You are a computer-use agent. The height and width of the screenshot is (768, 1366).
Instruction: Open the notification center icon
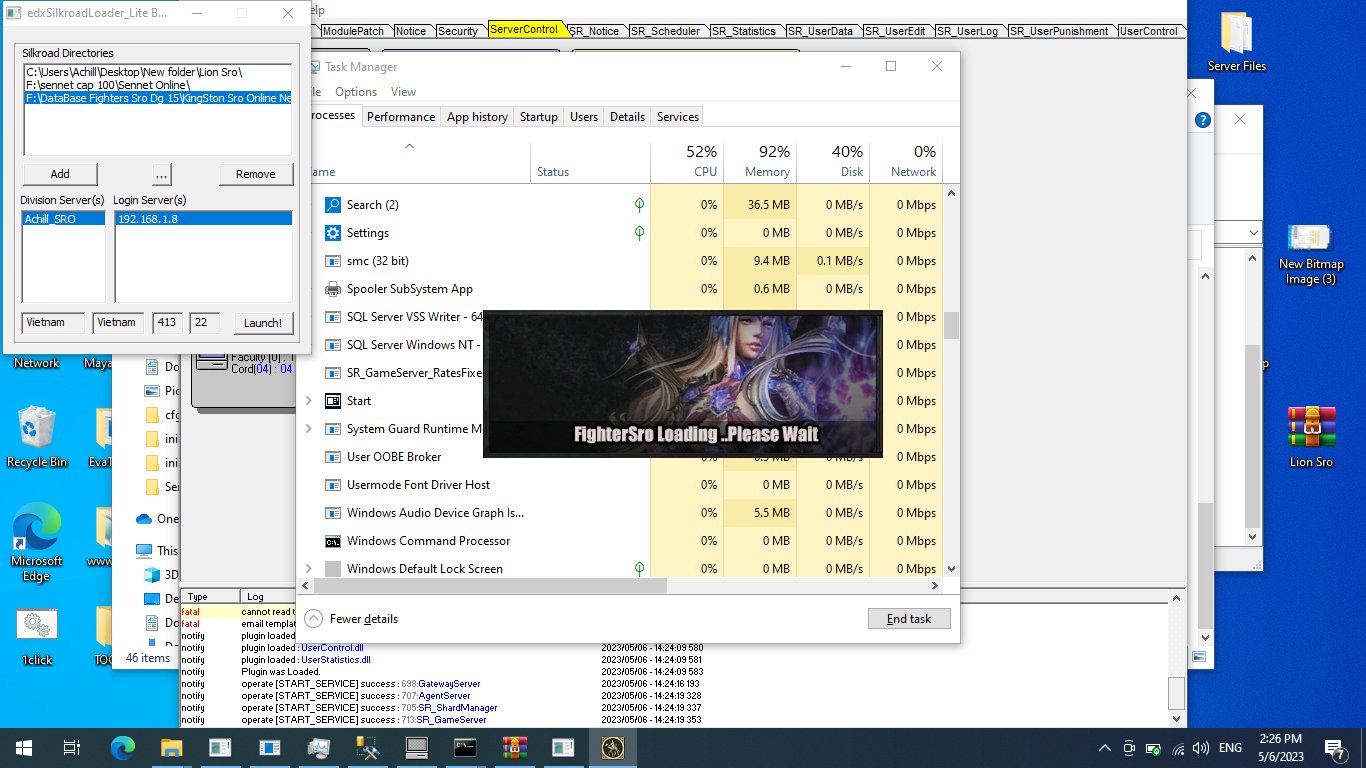click(x=1335, y=747)
